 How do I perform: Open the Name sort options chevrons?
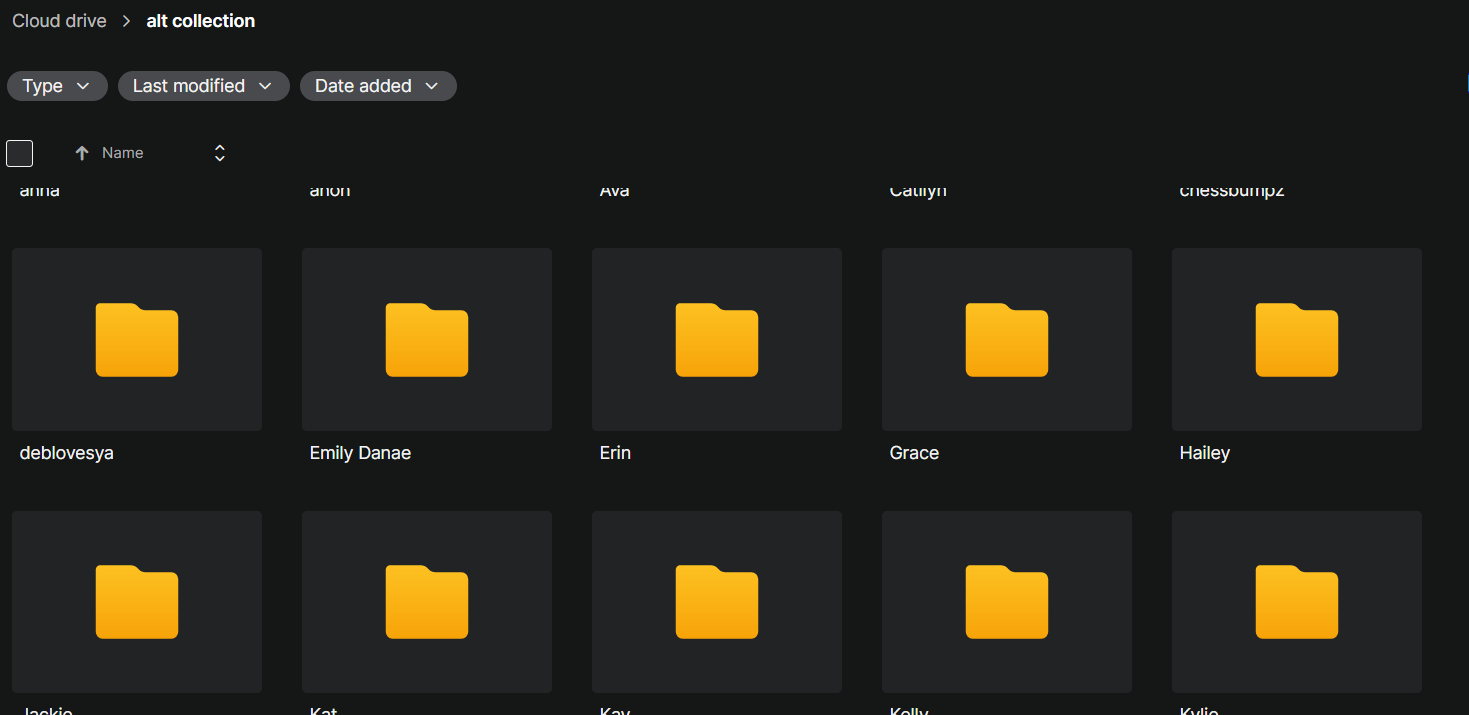click(x=220, y=153)
